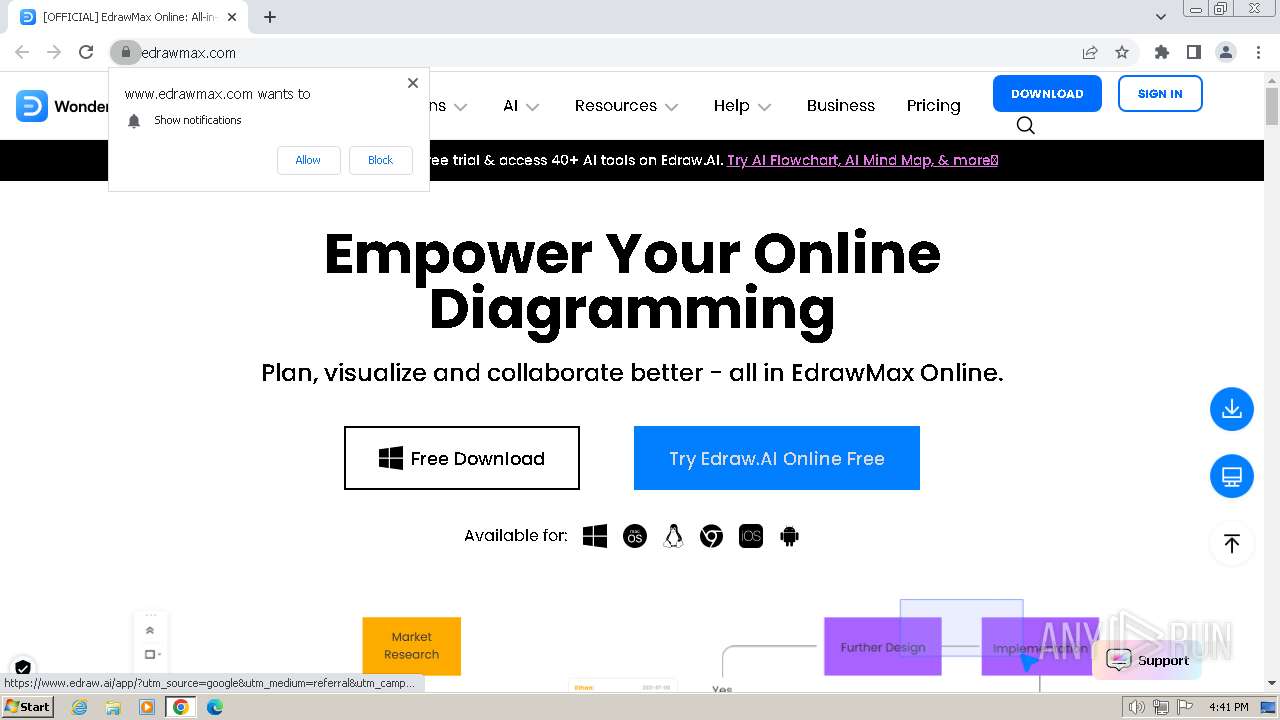
Task: Open the browser side panel icon
Action: (1193, 52)
